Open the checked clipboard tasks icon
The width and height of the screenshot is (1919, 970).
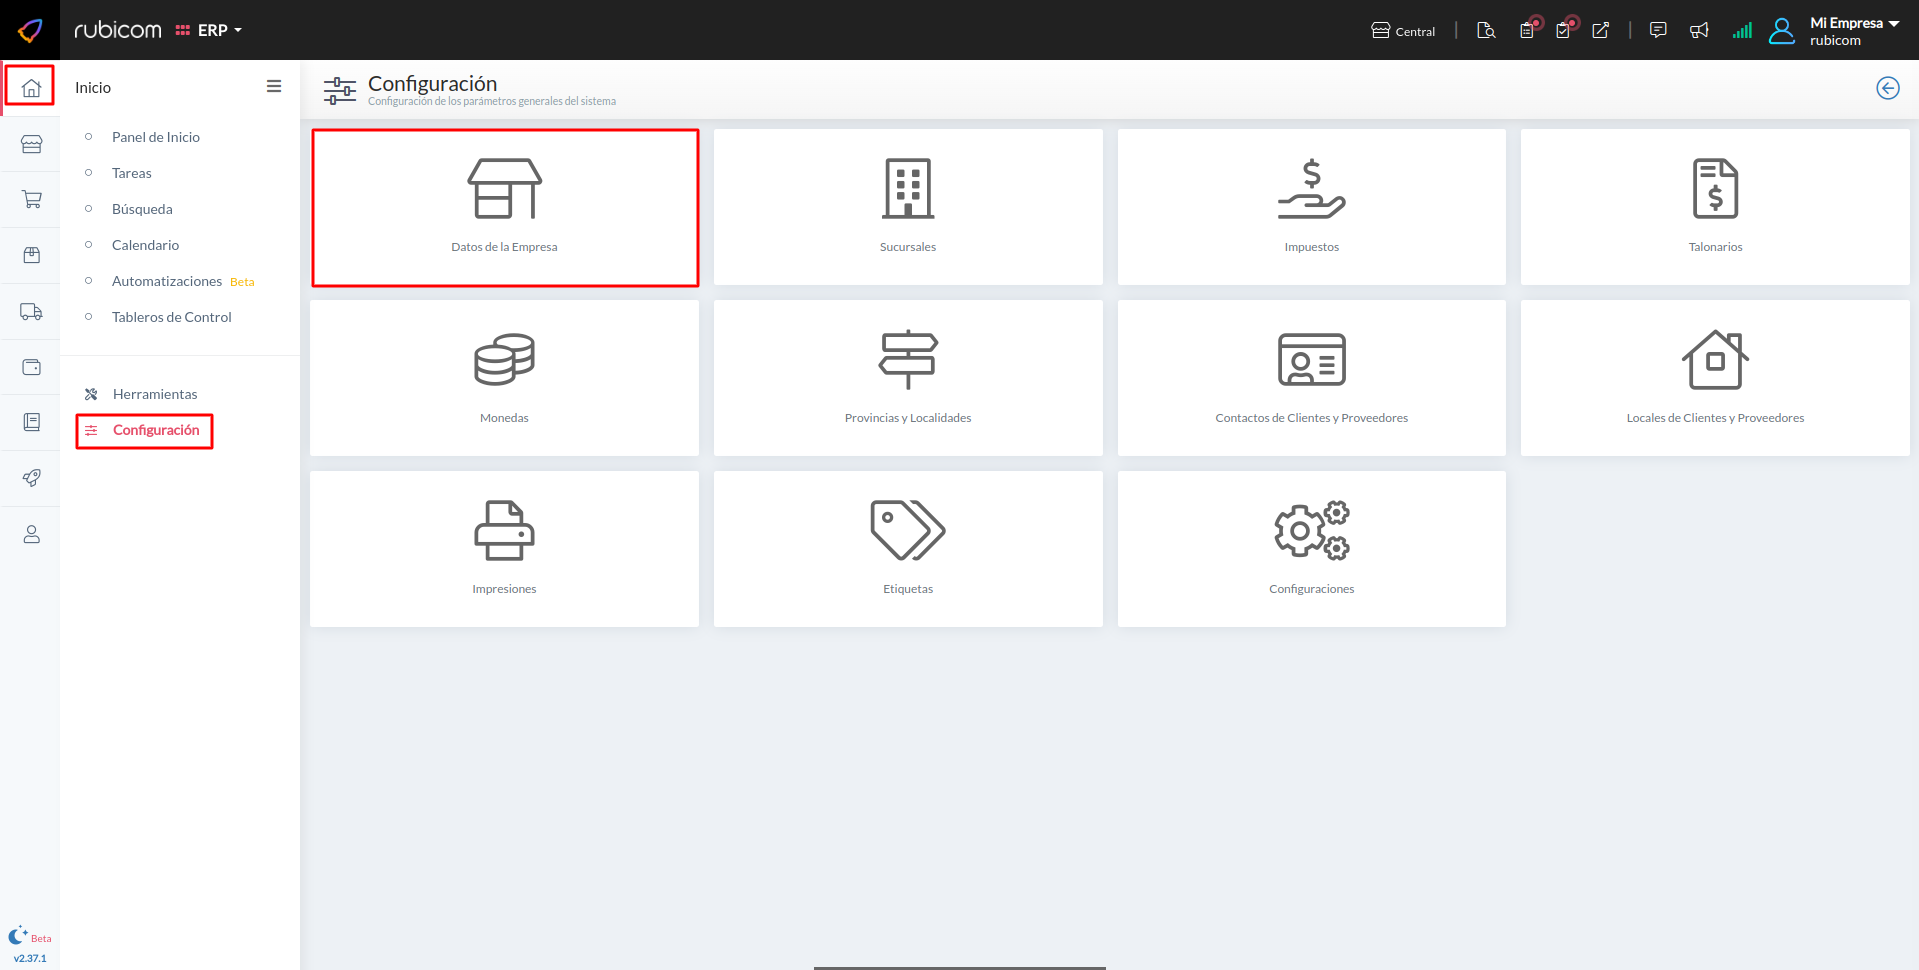pos(1564,30)
